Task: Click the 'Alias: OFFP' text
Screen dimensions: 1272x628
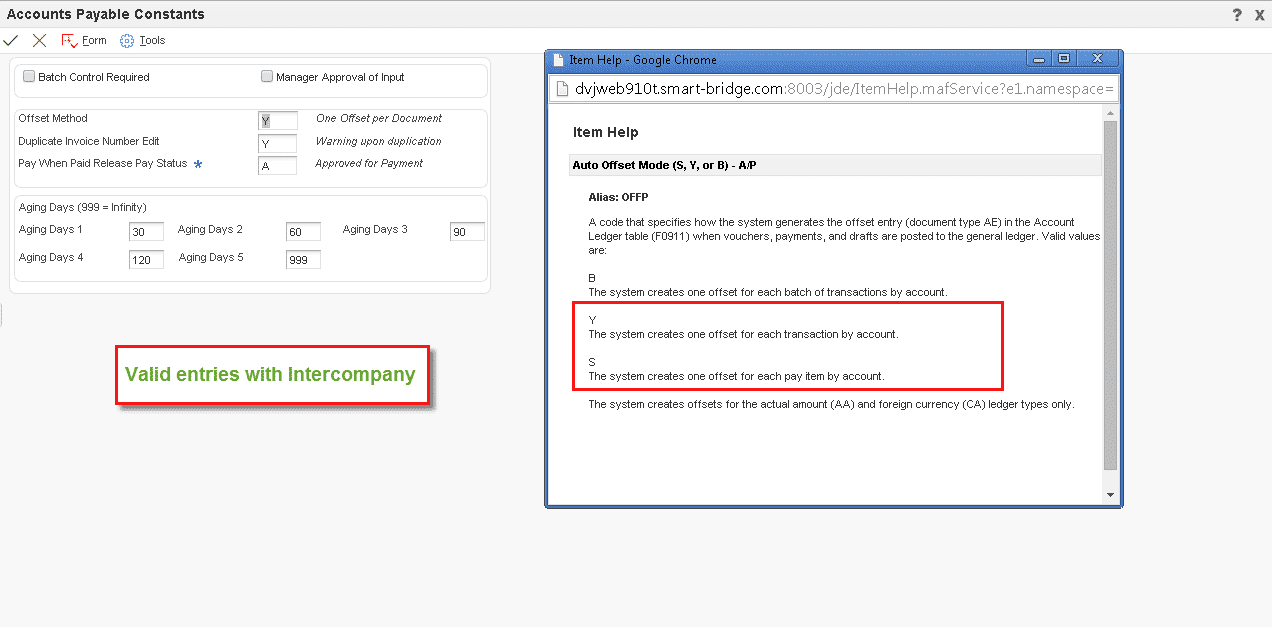Action: (x=618, y=197)
